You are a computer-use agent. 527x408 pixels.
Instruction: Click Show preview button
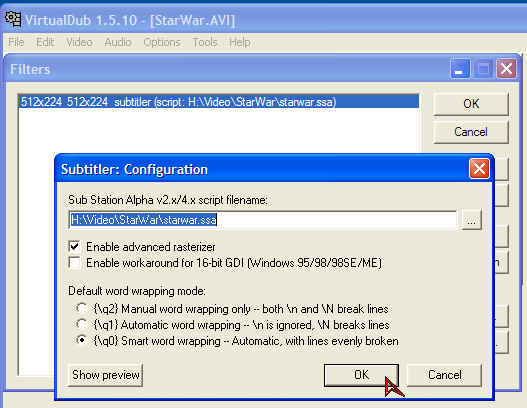point(106,375)
